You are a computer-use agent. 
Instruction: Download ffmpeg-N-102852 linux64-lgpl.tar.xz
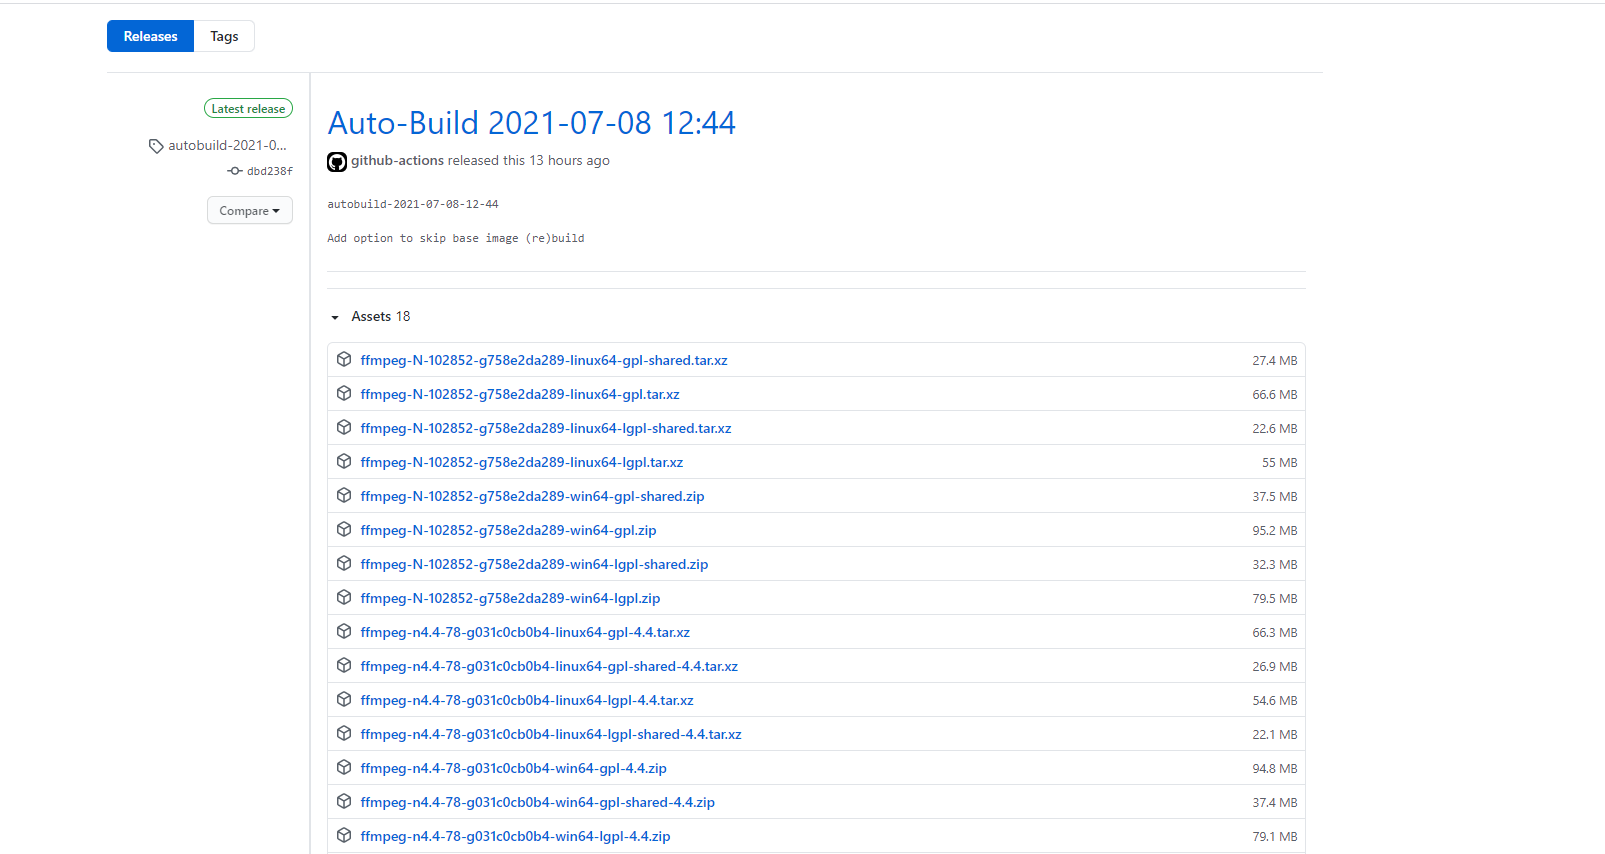[x=522, y=462]
